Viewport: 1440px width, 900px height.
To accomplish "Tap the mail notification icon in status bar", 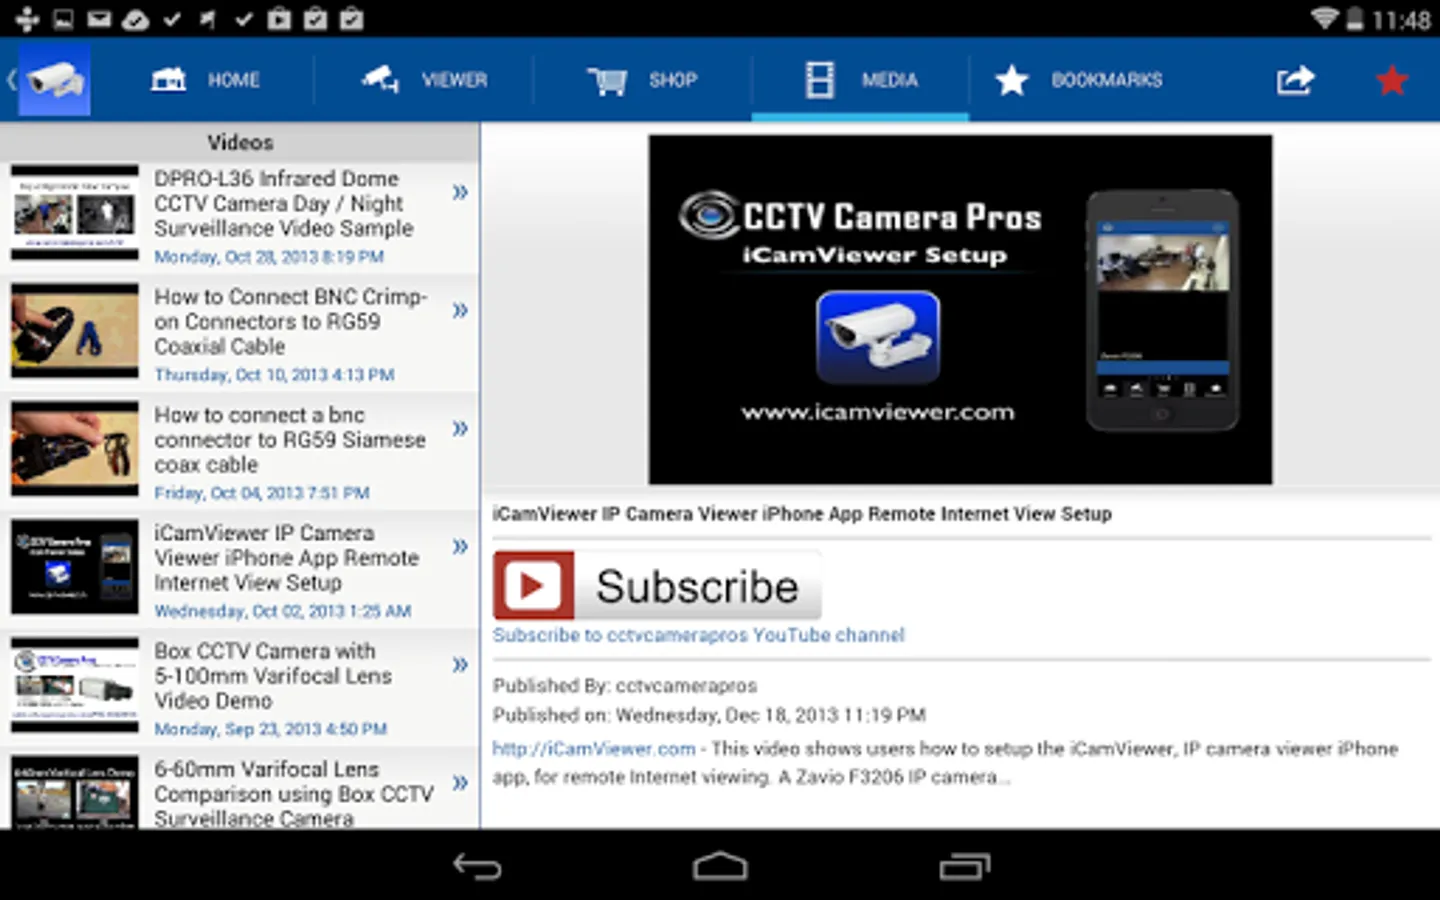I will (99, 19).
